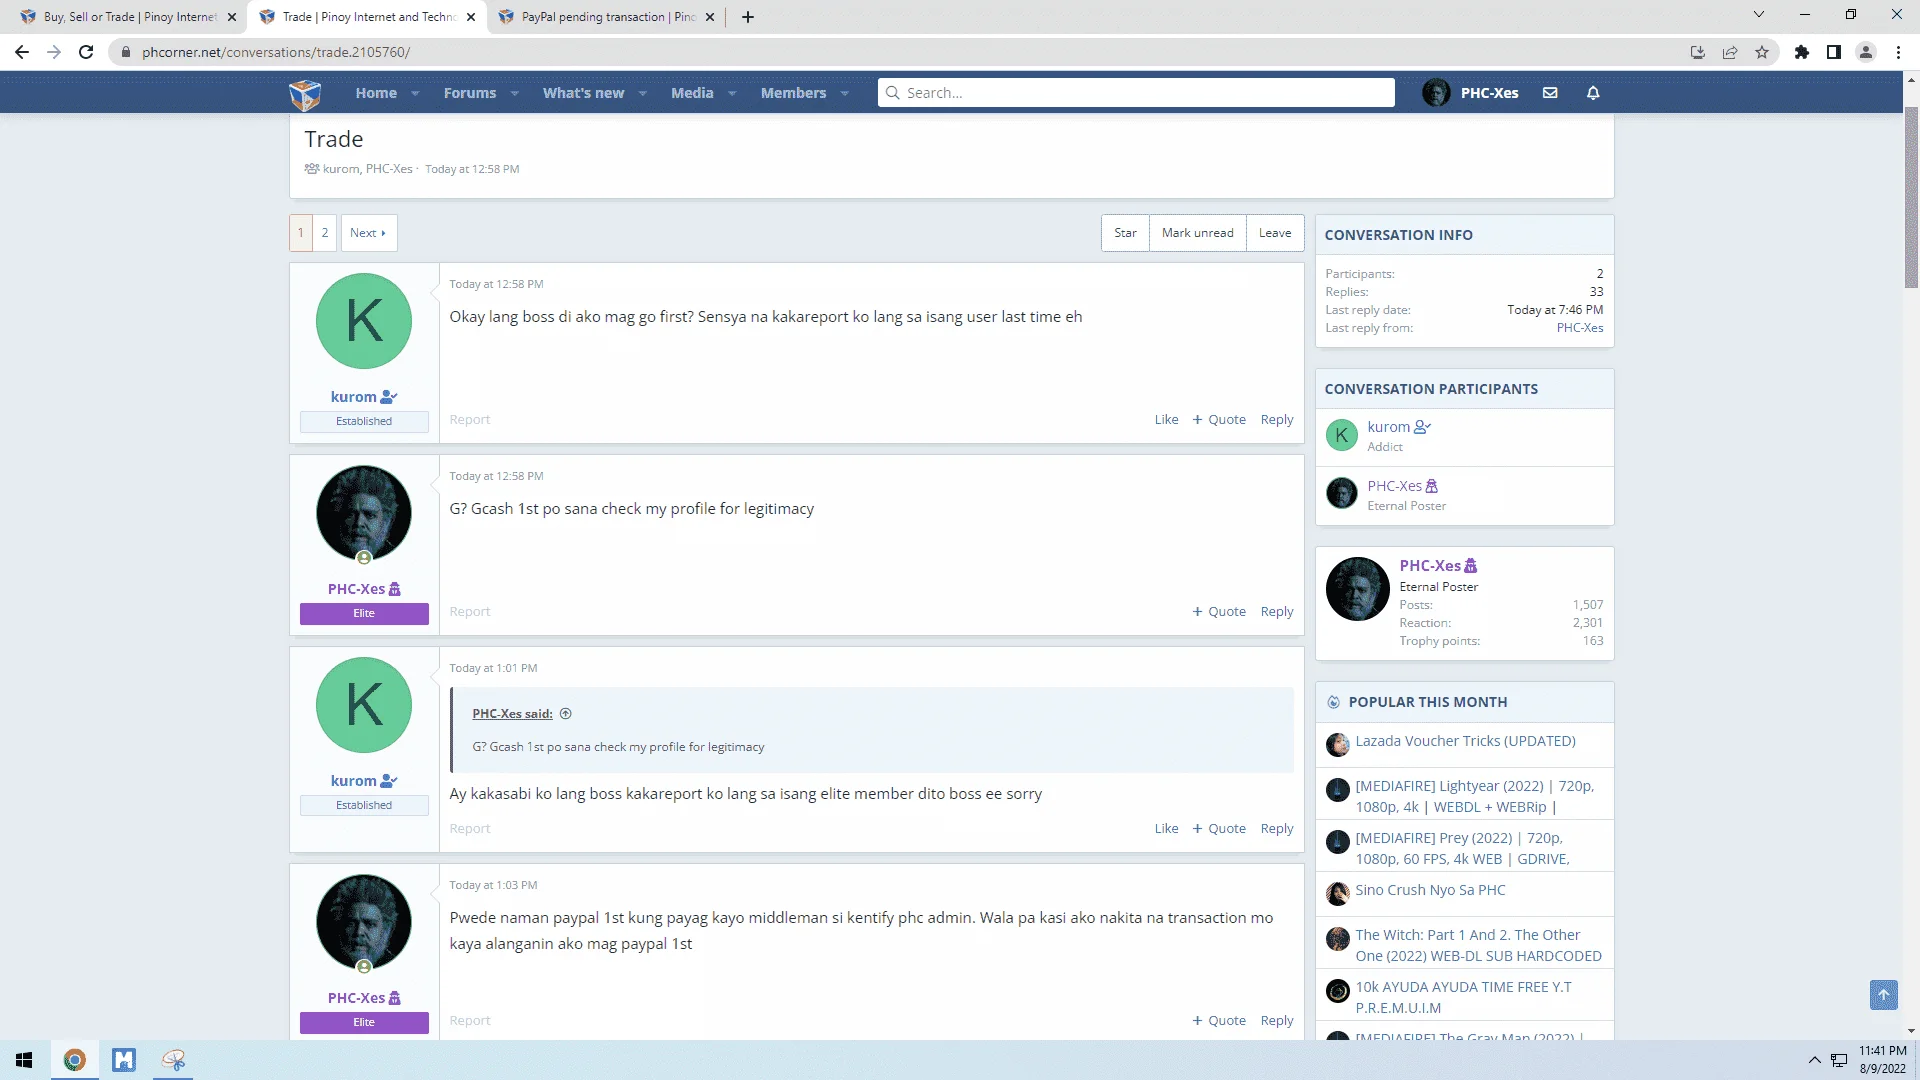1920x1080 pixels.
Task: Click the Popular This Month header icon
Action: coord(1333,702)
